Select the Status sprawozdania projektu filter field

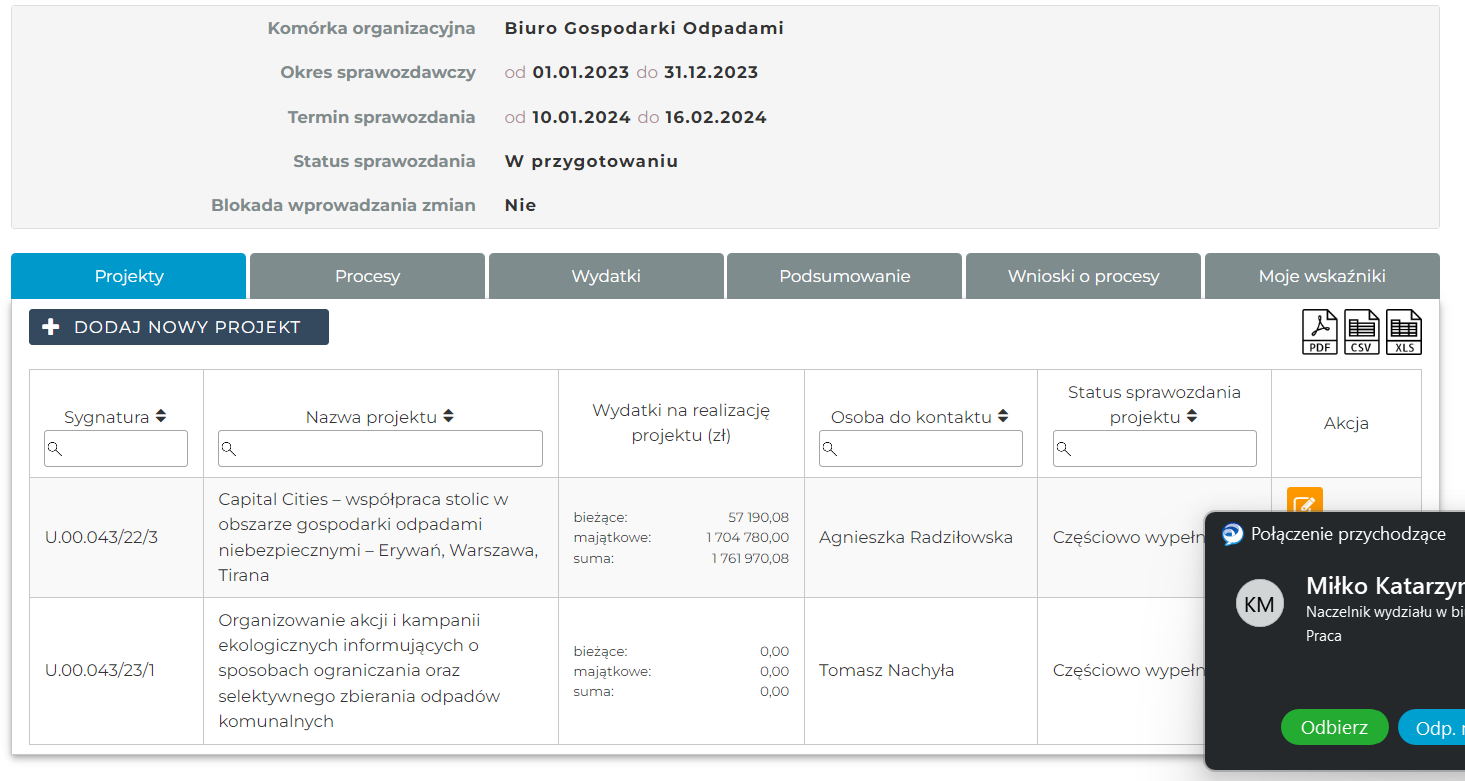tap(1154, 449)
